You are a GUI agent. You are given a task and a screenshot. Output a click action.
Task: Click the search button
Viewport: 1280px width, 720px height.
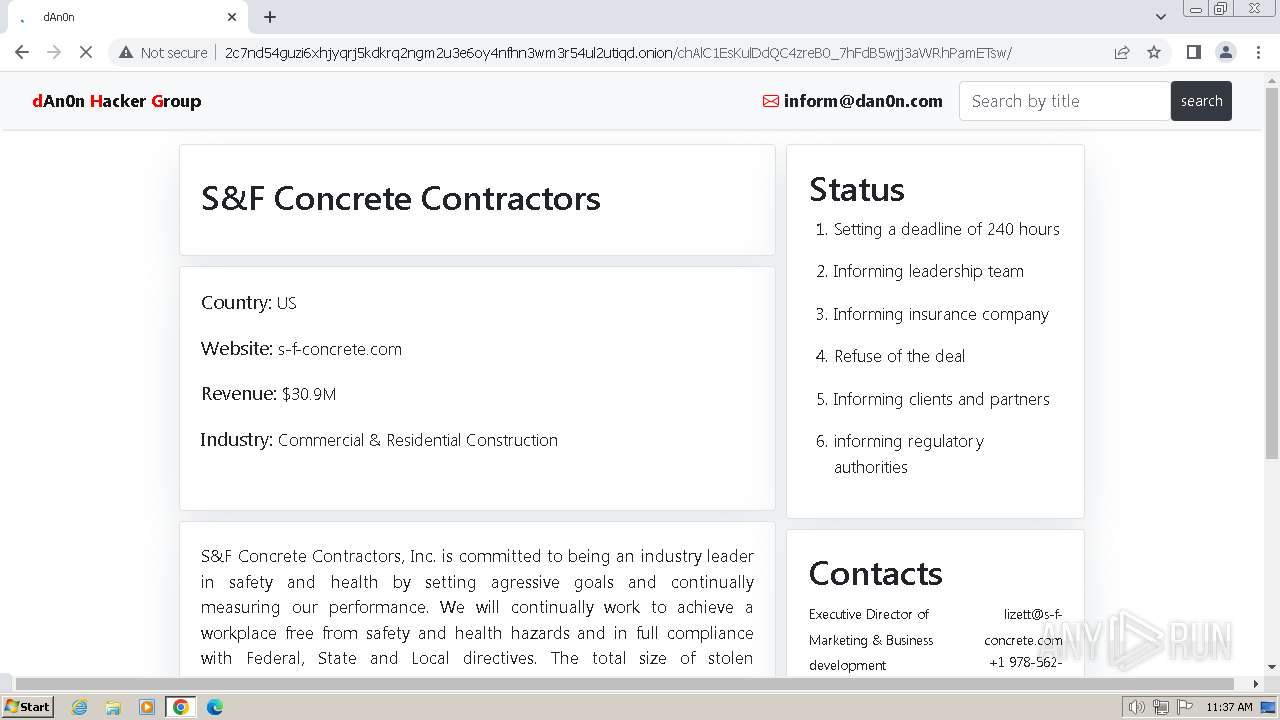[x=1201, y=101]
